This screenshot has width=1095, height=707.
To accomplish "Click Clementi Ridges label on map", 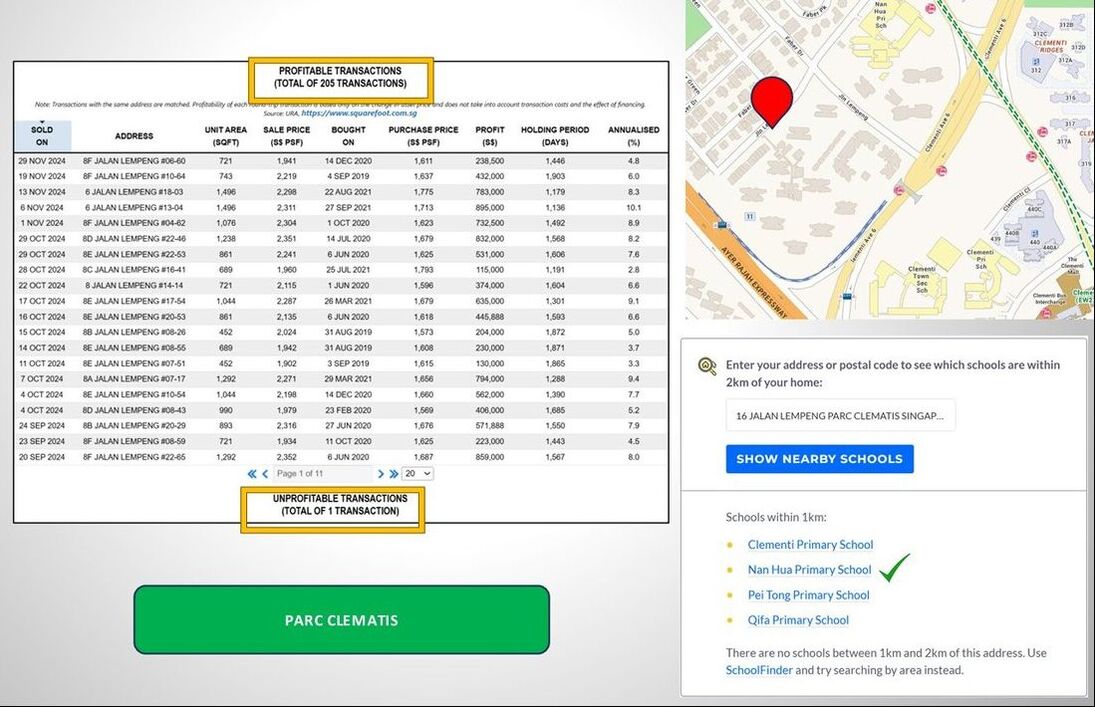I will (1050, 46).
